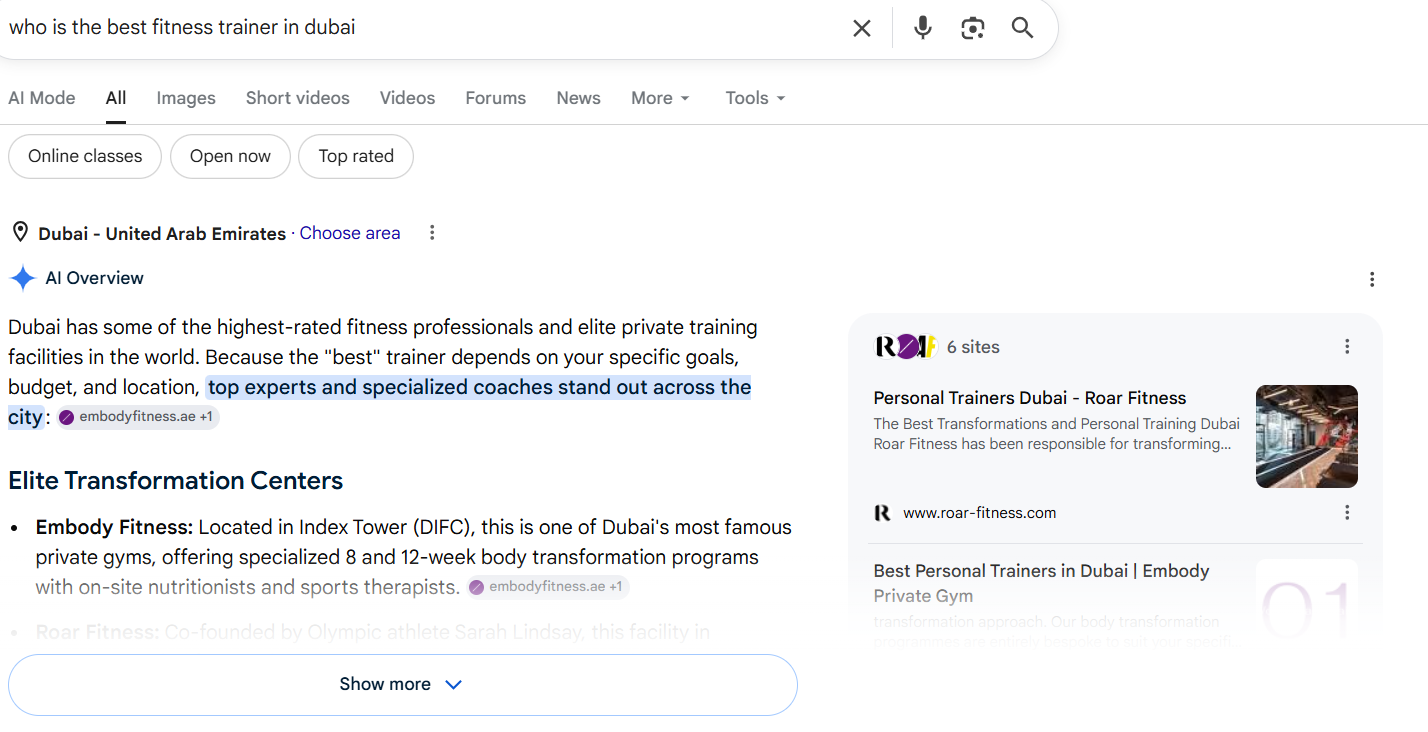This screenshot has width=1428, height=732.
Task: Start voice search with the microphone icon
Action: (923, 28)
